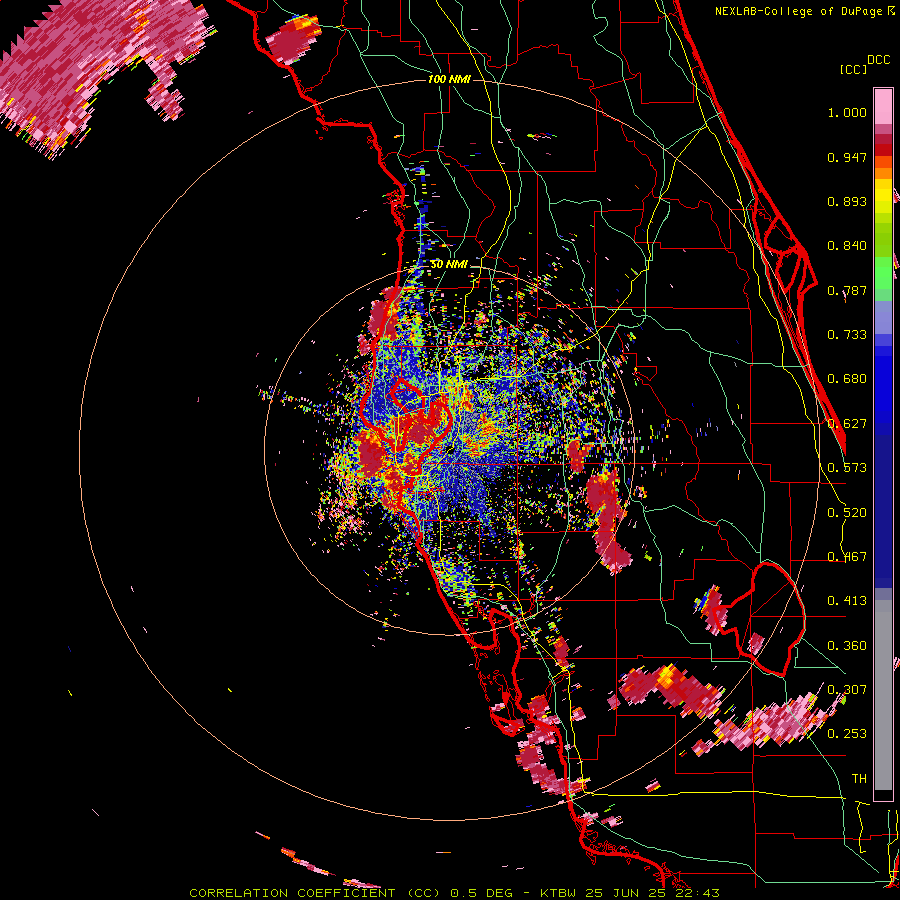Pick the light pink segment of color bar
Image resolution: width=900 pixels, height=900 pixels.
coord(883,106)
